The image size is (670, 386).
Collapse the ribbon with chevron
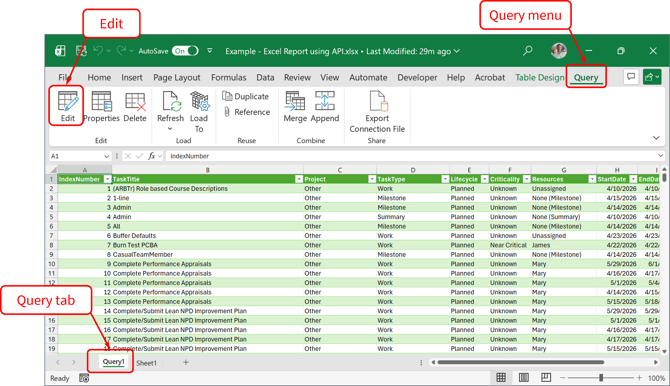point(656,138)
